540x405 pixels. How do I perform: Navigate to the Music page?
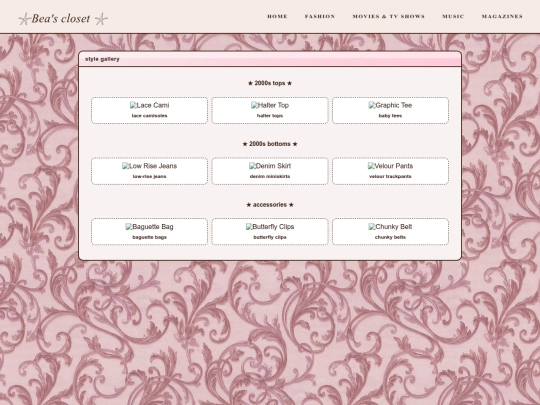(453, 16)
